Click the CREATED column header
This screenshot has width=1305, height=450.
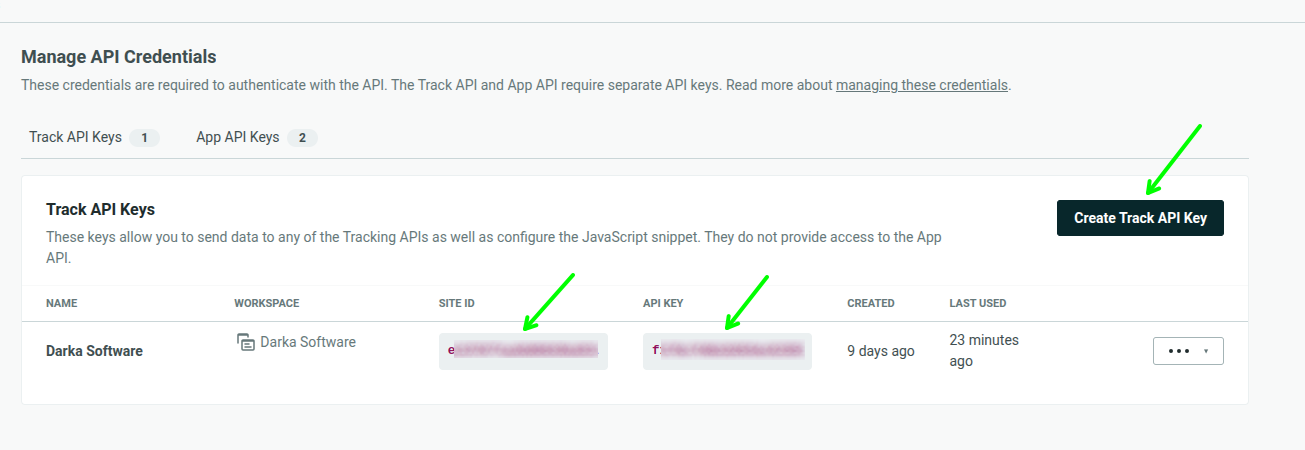[x=871, y=303]
